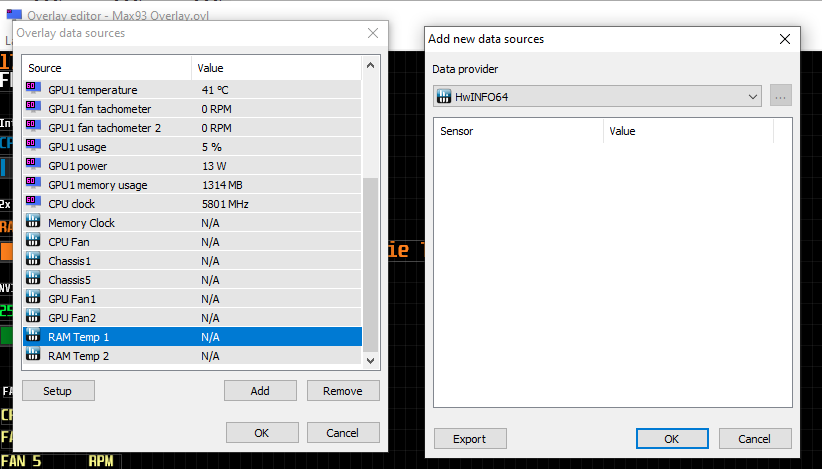Click the '13 W' value
The width and height of the screenshot is (822, 469).
(214, 166)
